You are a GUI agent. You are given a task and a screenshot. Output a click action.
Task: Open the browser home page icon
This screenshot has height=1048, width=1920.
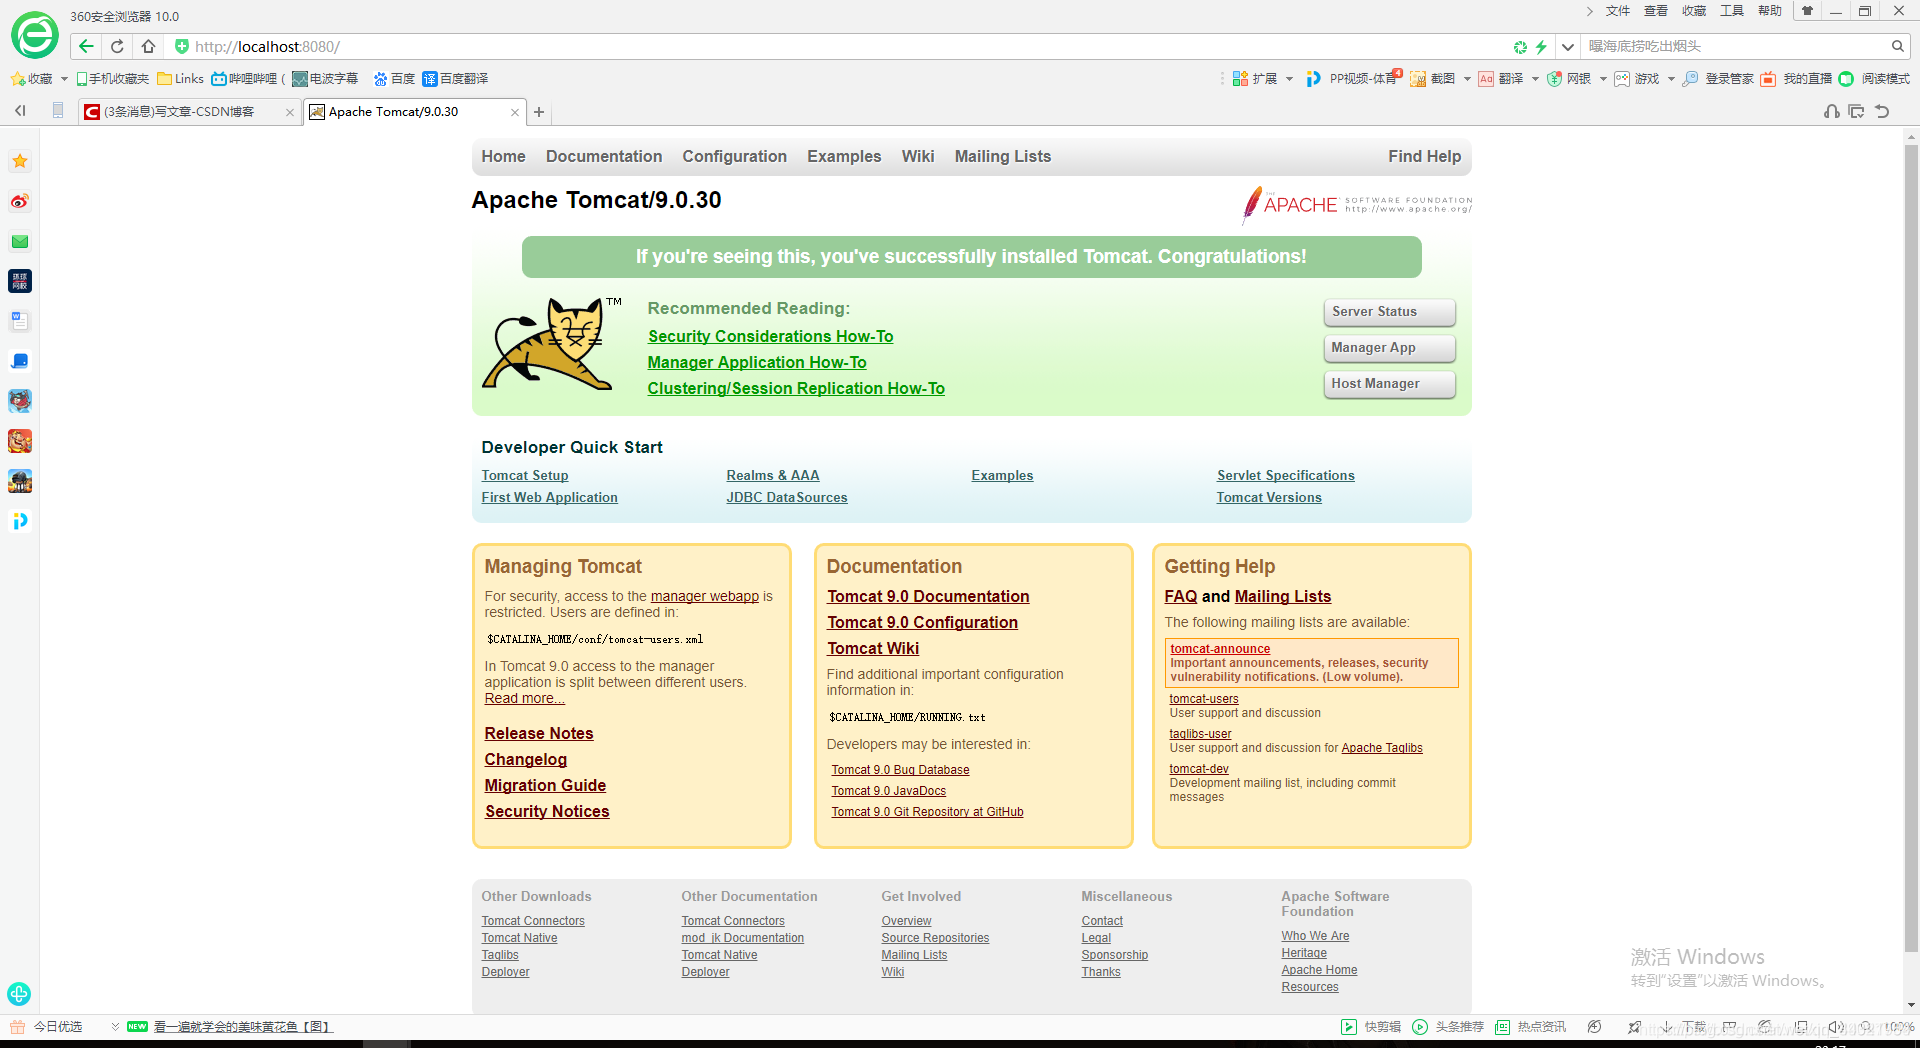148,46
